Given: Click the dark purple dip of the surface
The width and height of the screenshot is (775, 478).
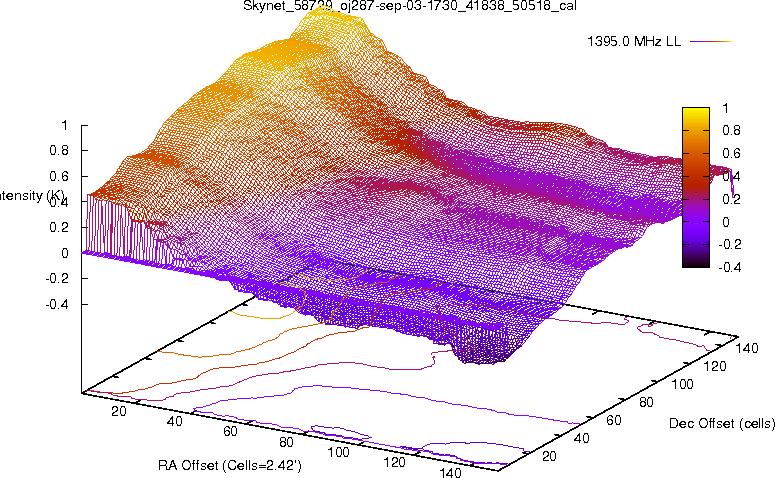Looking at the screenshot, I should pos(483,352).
